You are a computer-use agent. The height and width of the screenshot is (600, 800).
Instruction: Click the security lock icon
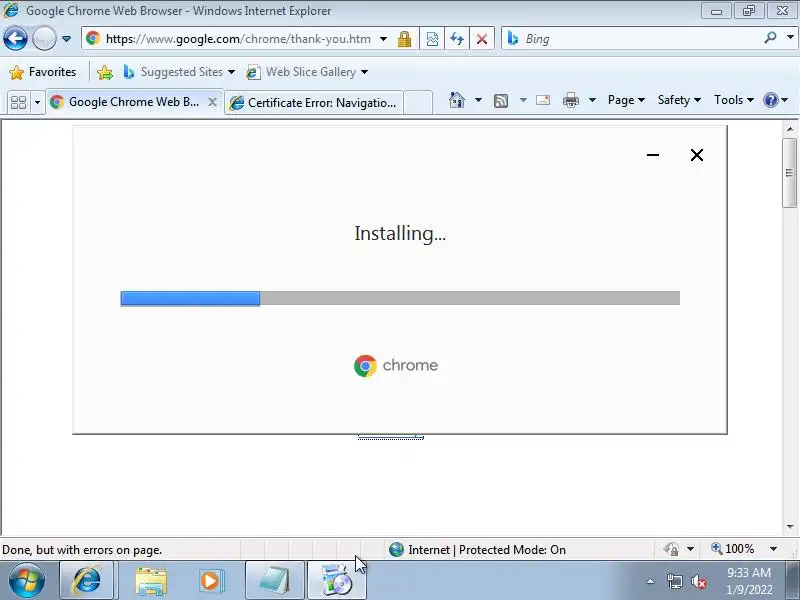tap(405, 39)
